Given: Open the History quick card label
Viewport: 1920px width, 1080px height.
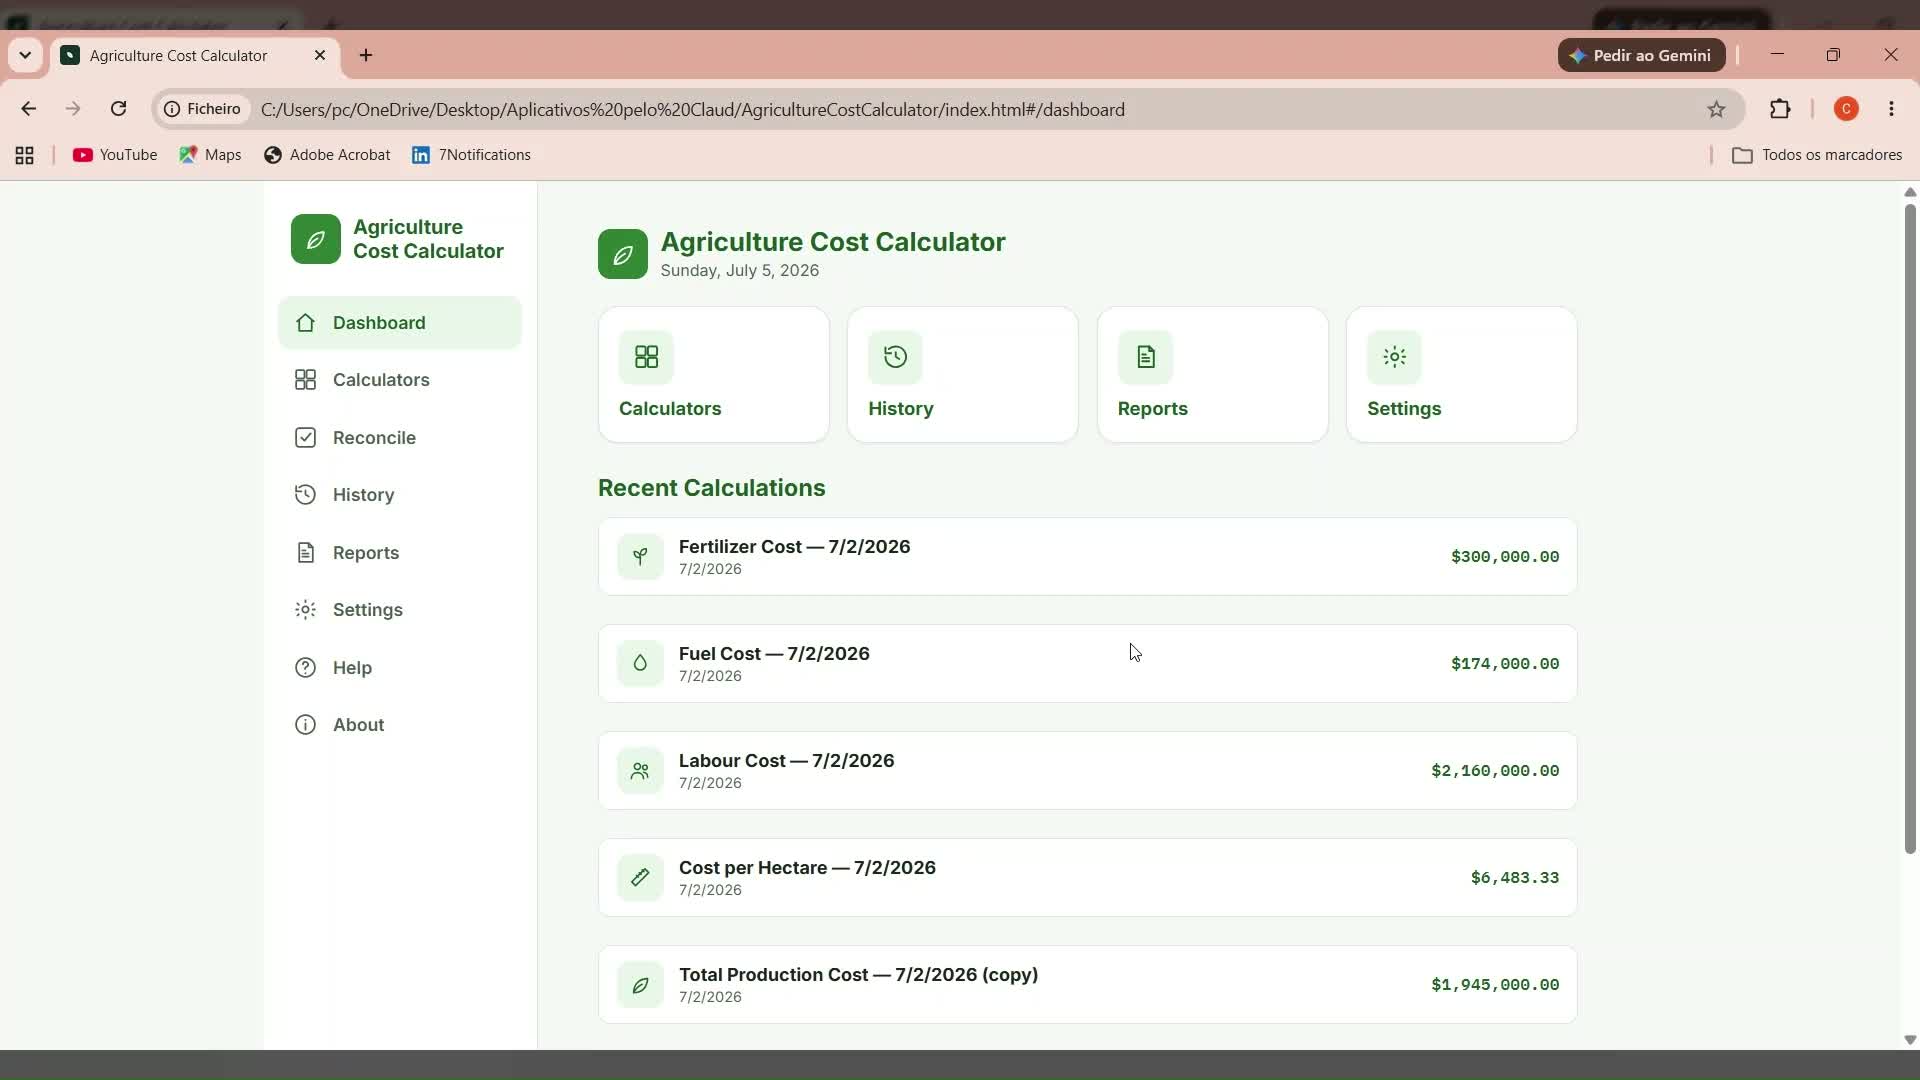Looking at the screenshot, I should tap(900, 409).
